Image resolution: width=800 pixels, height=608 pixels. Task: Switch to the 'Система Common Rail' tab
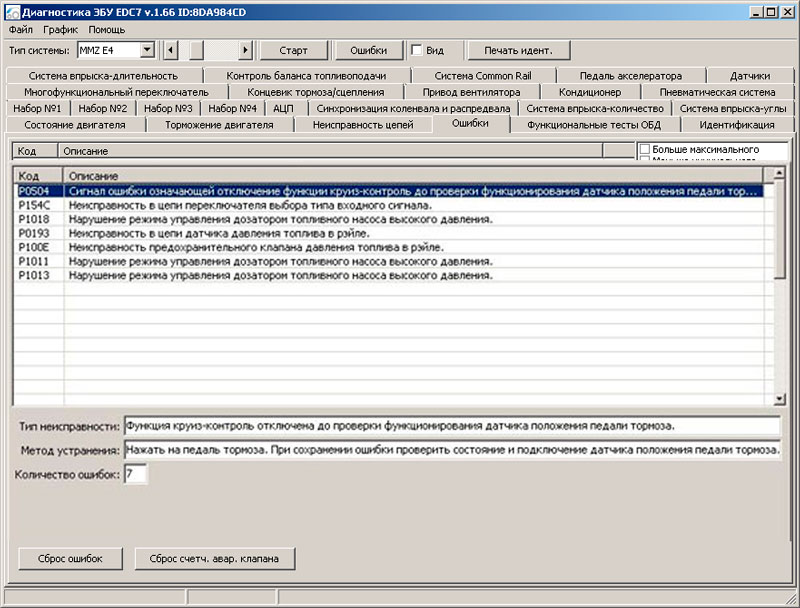(x=482, y=75)
